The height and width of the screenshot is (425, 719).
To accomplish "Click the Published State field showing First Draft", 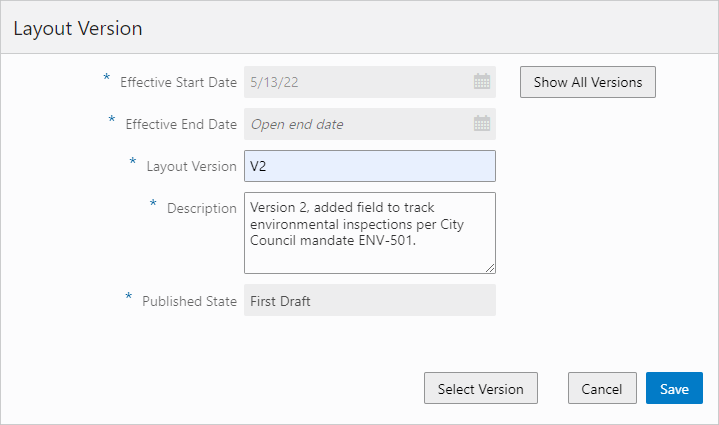I will (369, 301).
